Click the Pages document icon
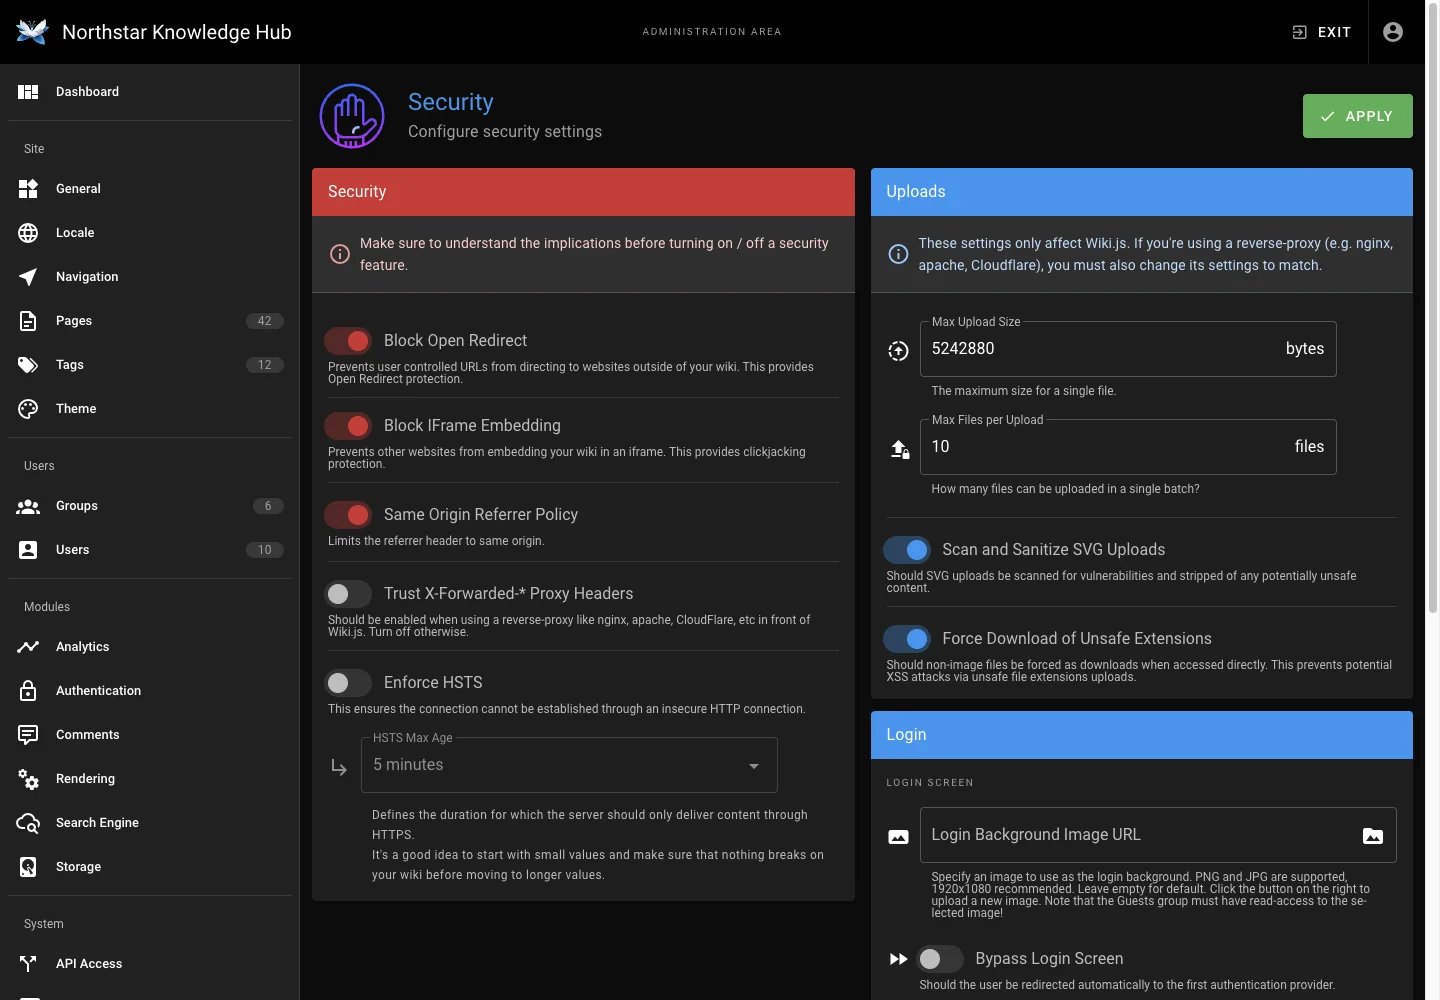1440x1000 pixels. 28,321
